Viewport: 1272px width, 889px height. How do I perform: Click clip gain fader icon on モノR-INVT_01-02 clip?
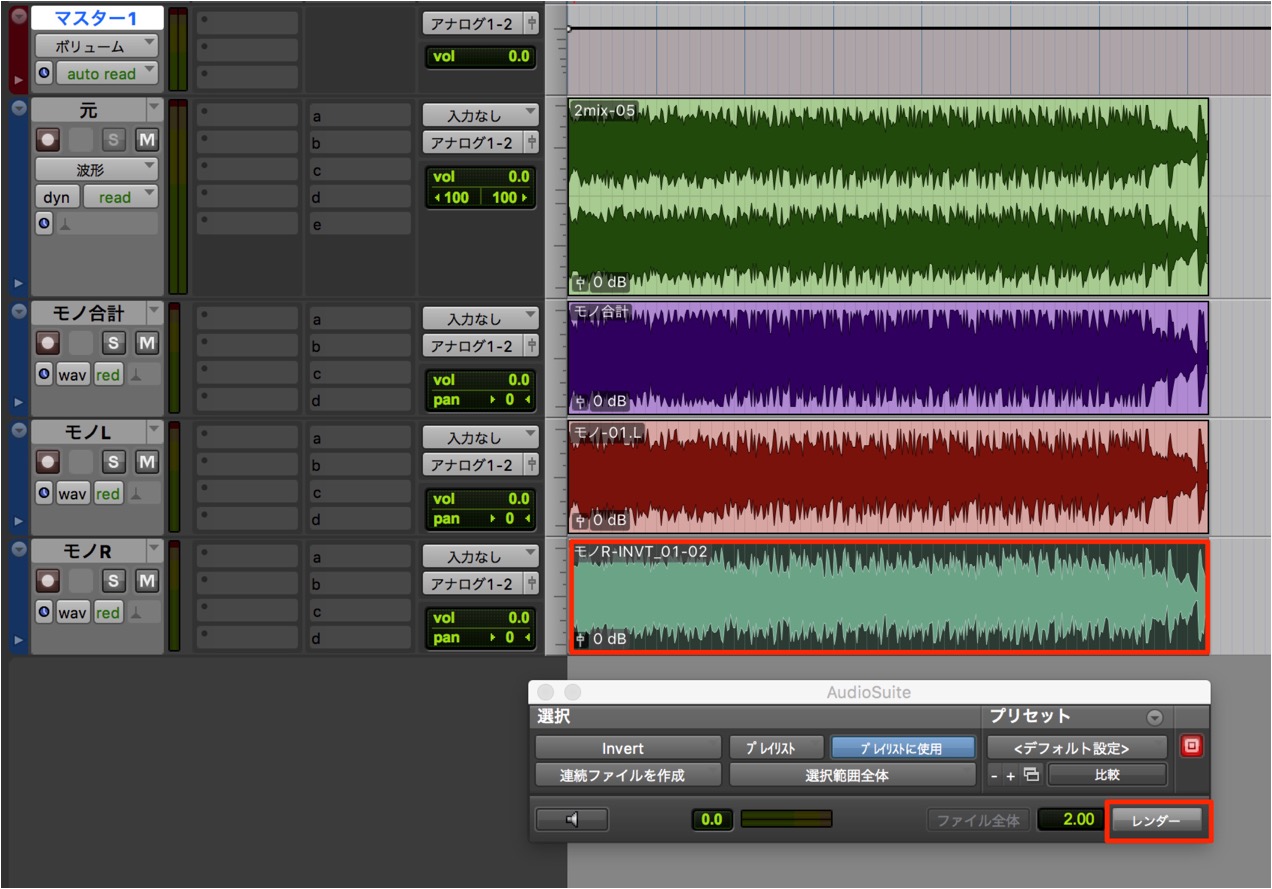581,638
